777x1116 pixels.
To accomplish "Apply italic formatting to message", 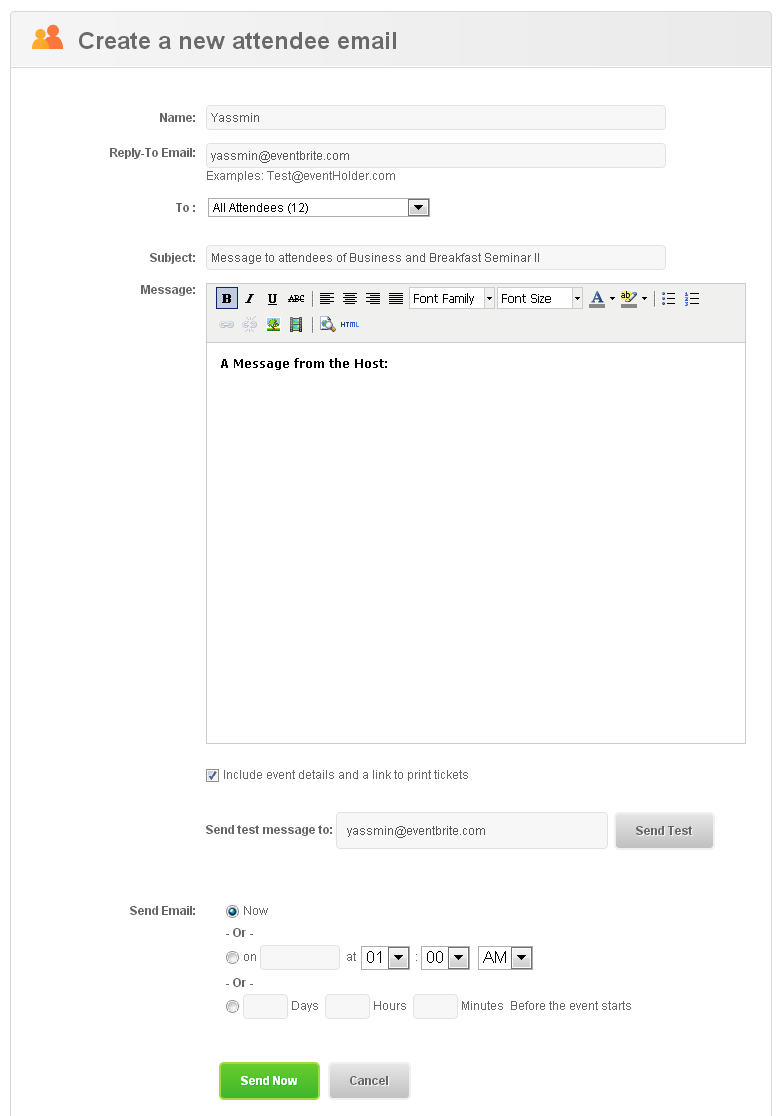I will pyautogui.click(x=249, y=299).
